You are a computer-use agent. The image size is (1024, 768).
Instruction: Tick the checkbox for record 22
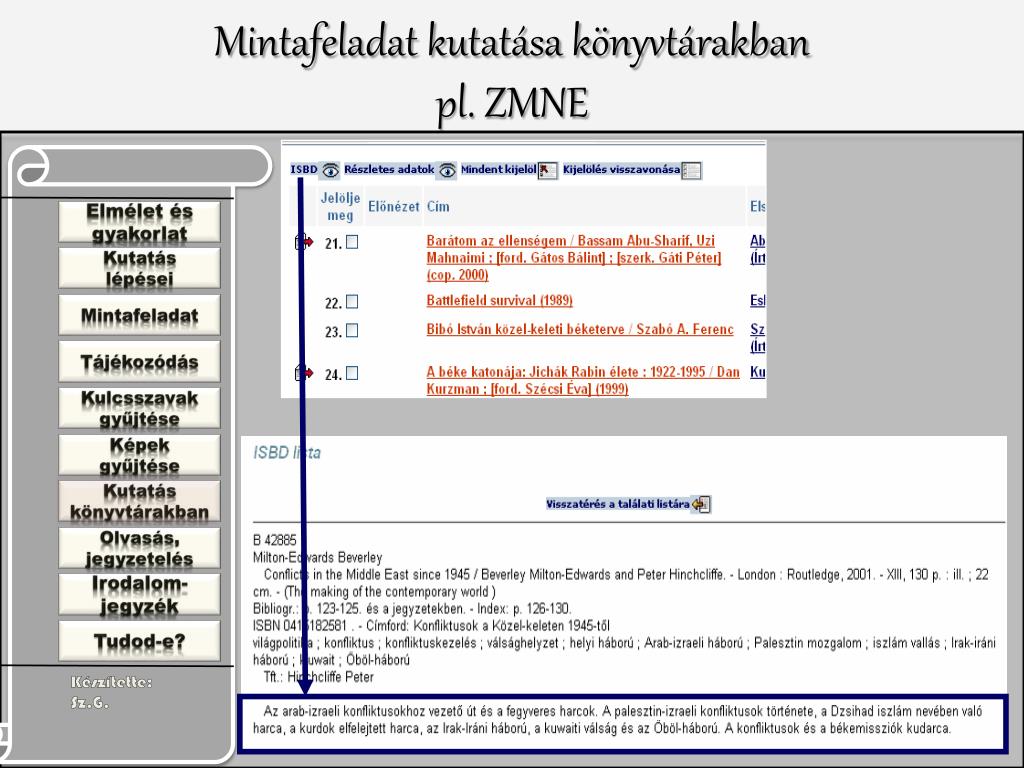click(x=352, y=302)
